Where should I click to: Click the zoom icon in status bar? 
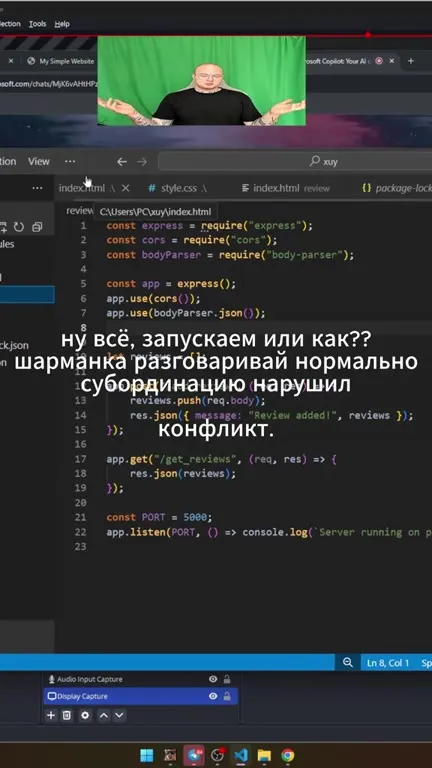pyautogui.click(x=348, y=662)
